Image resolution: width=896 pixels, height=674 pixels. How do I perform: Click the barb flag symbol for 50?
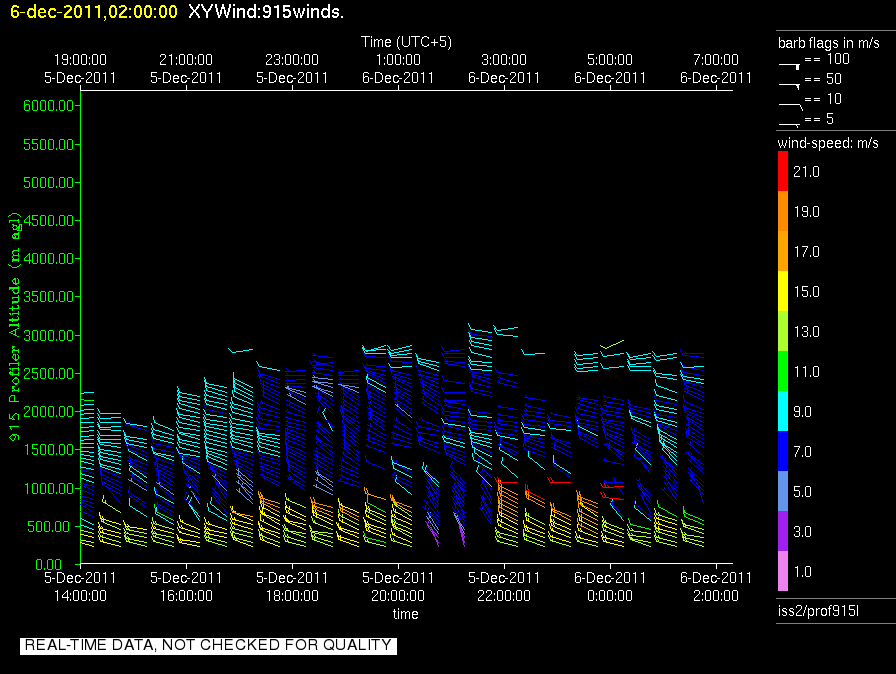click(x=789, y=85)
